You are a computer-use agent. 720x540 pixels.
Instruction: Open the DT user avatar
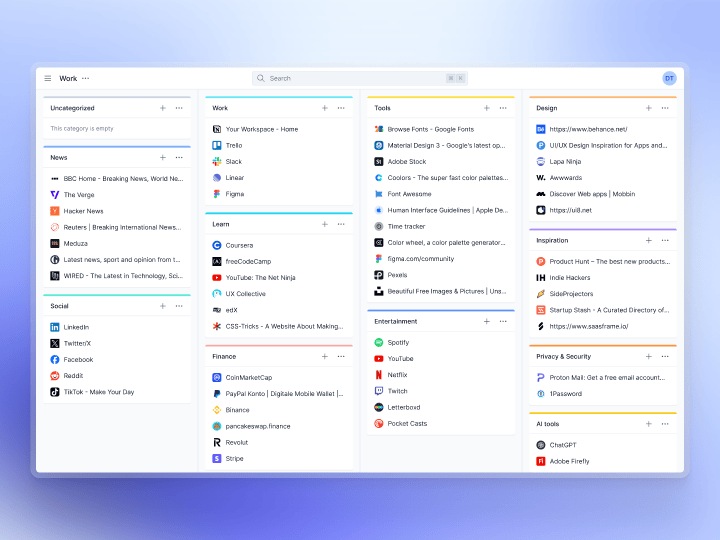tap(669, 79)
